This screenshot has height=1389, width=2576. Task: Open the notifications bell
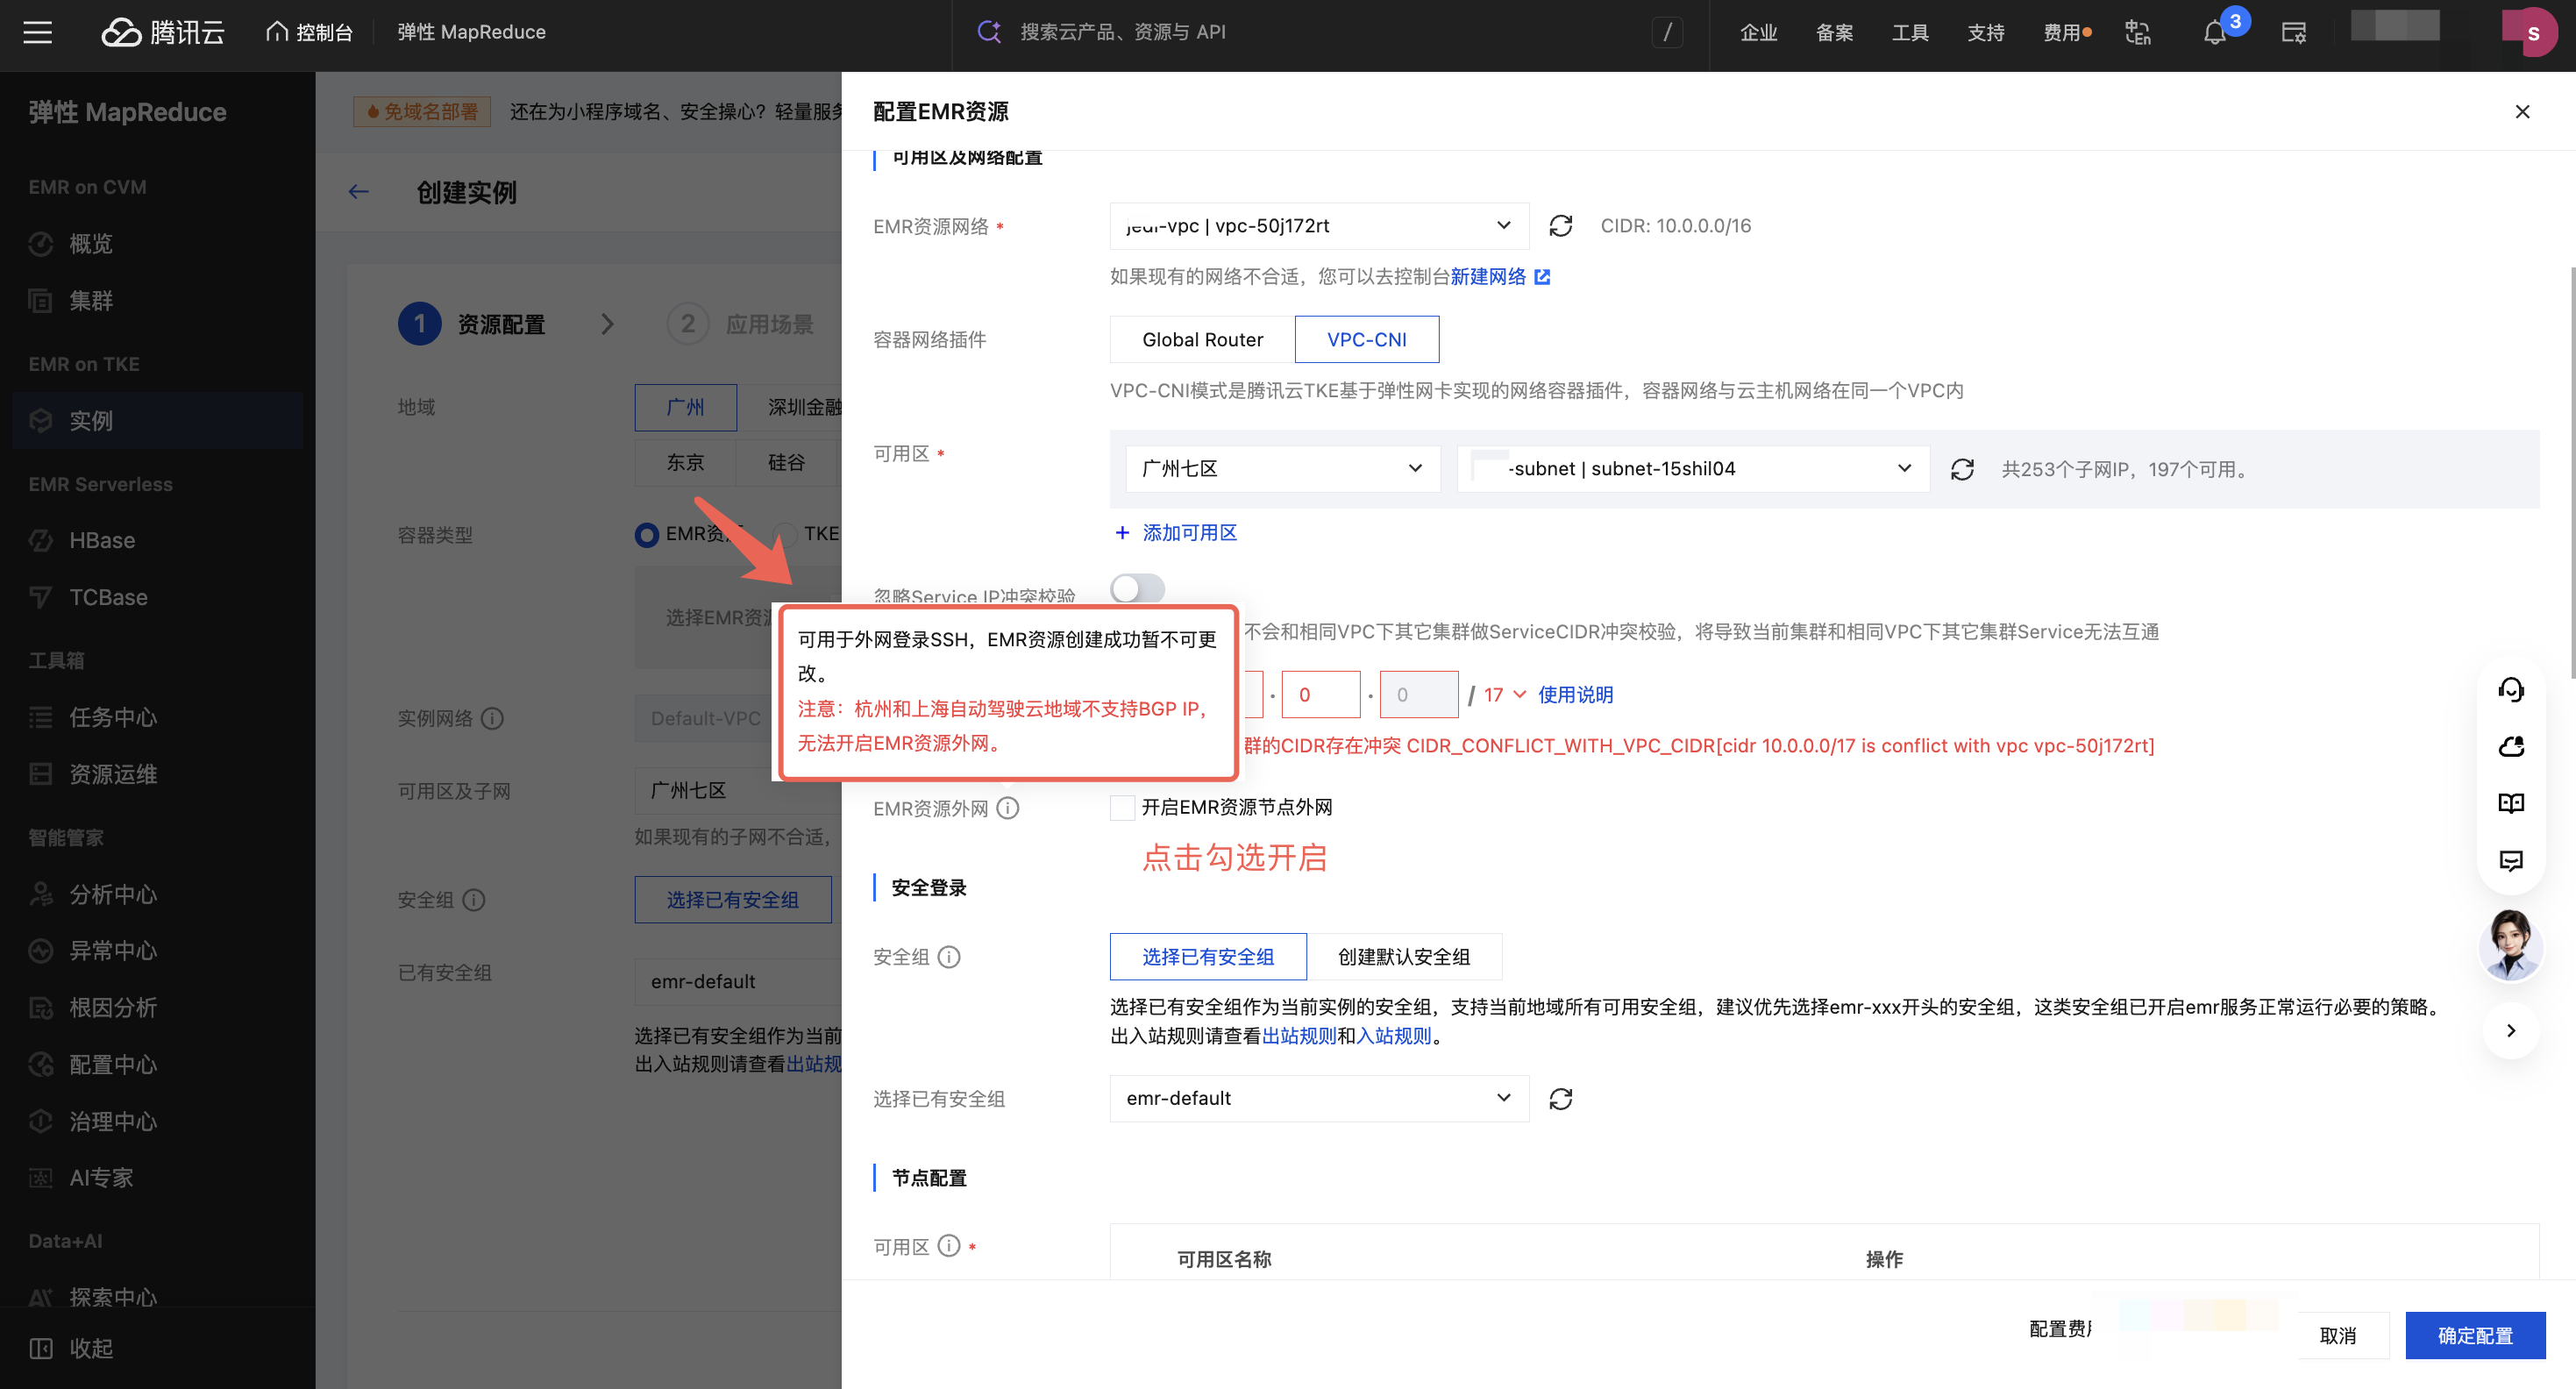coord(2216,32)
